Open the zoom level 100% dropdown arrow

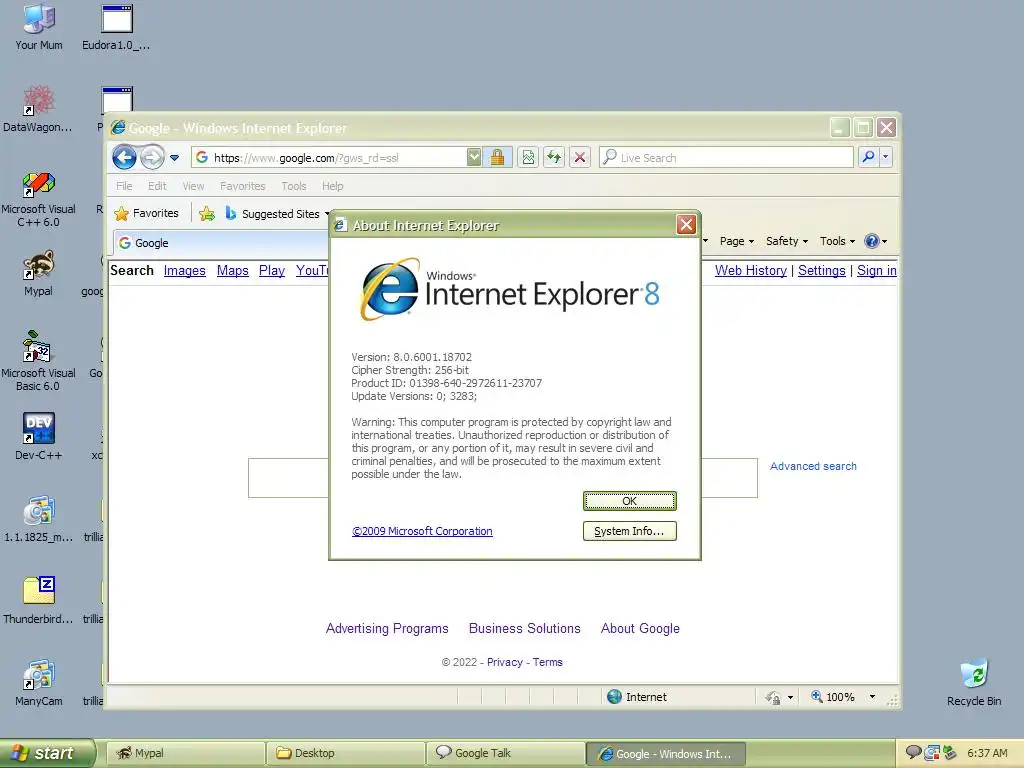872,697
